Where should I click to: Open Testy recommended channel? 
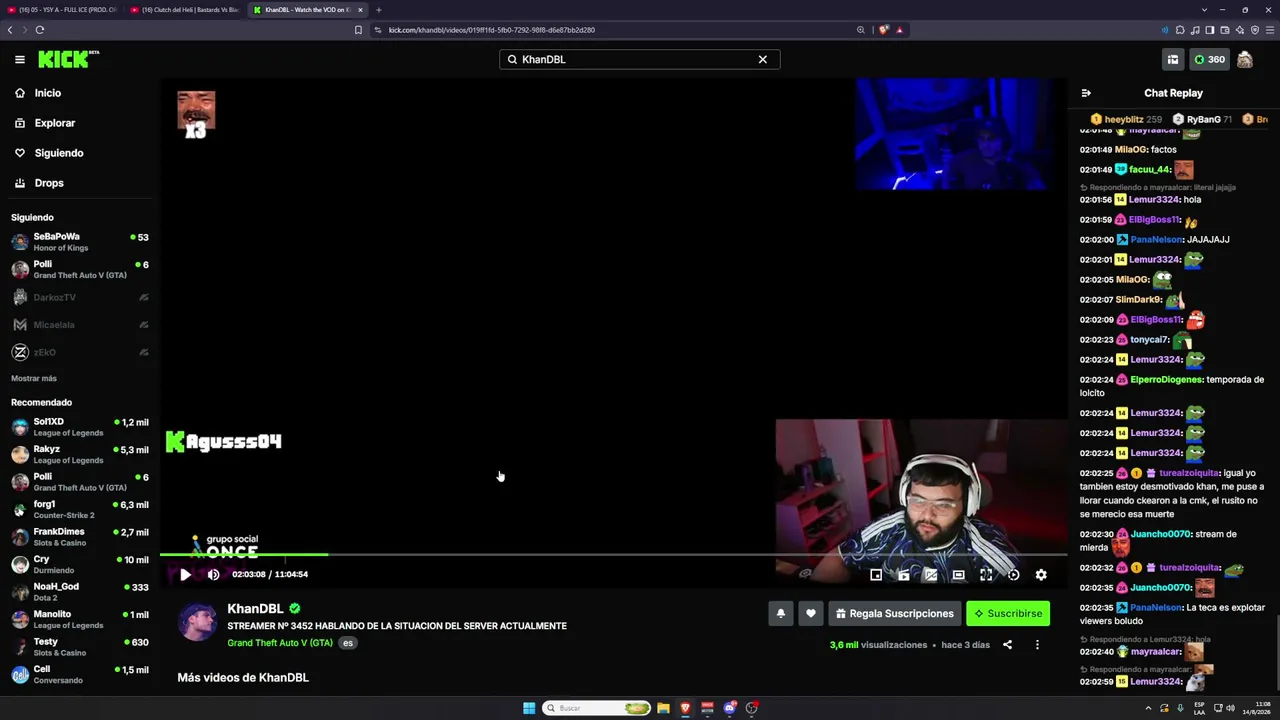coord(80,647)
